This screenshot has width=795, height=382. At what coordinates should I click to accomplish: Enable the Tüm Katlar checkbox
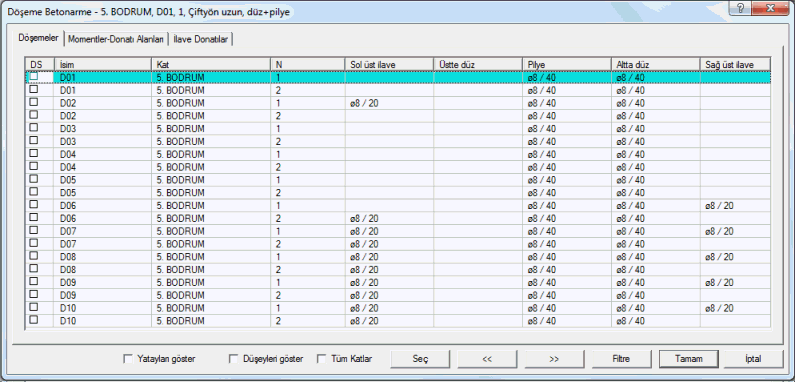pyautogui.click(x=321, y=359)
